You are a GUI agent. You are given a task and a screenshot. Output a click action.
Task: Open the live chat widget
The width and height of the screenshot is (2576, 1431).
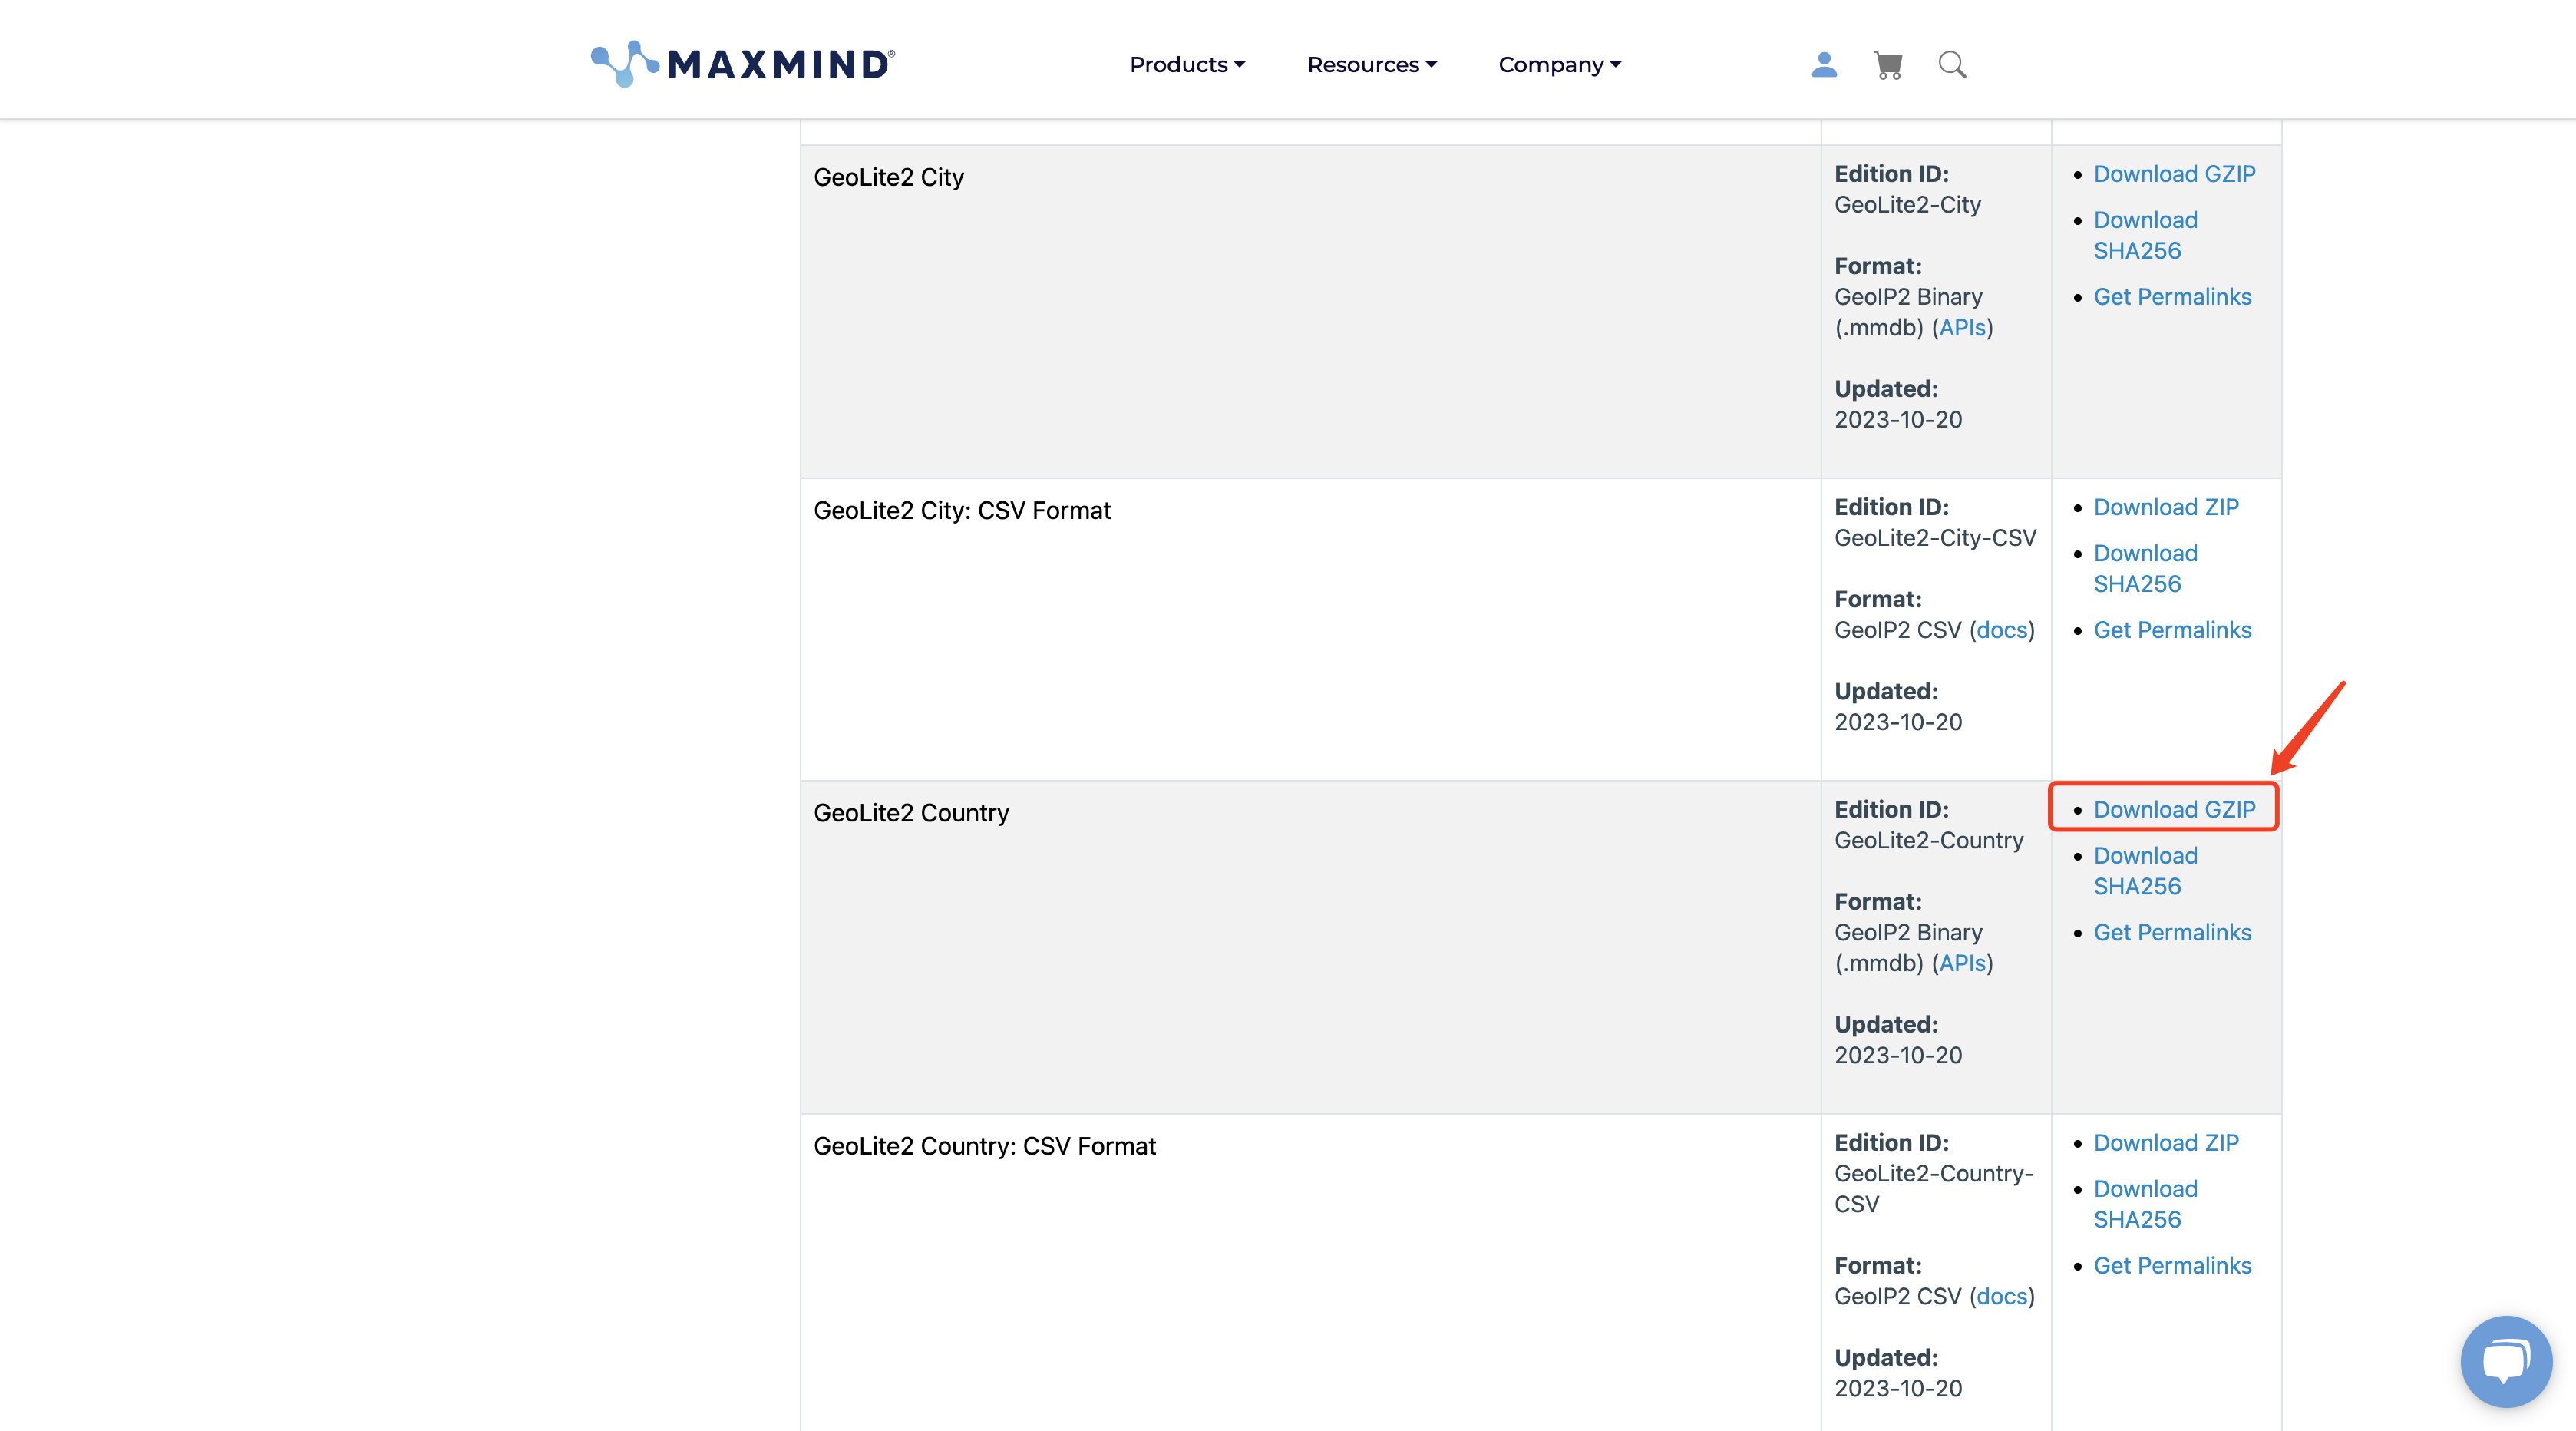2502,1357
